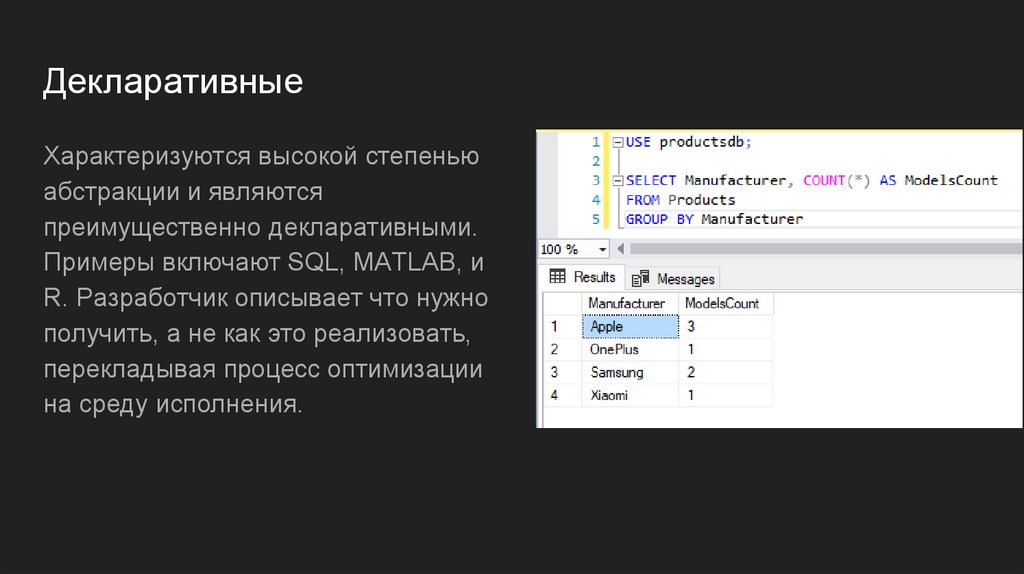The height and width of the screenshot is (574, 1024).
Task: Select the OnePlus cell
Action: [630, 349]
